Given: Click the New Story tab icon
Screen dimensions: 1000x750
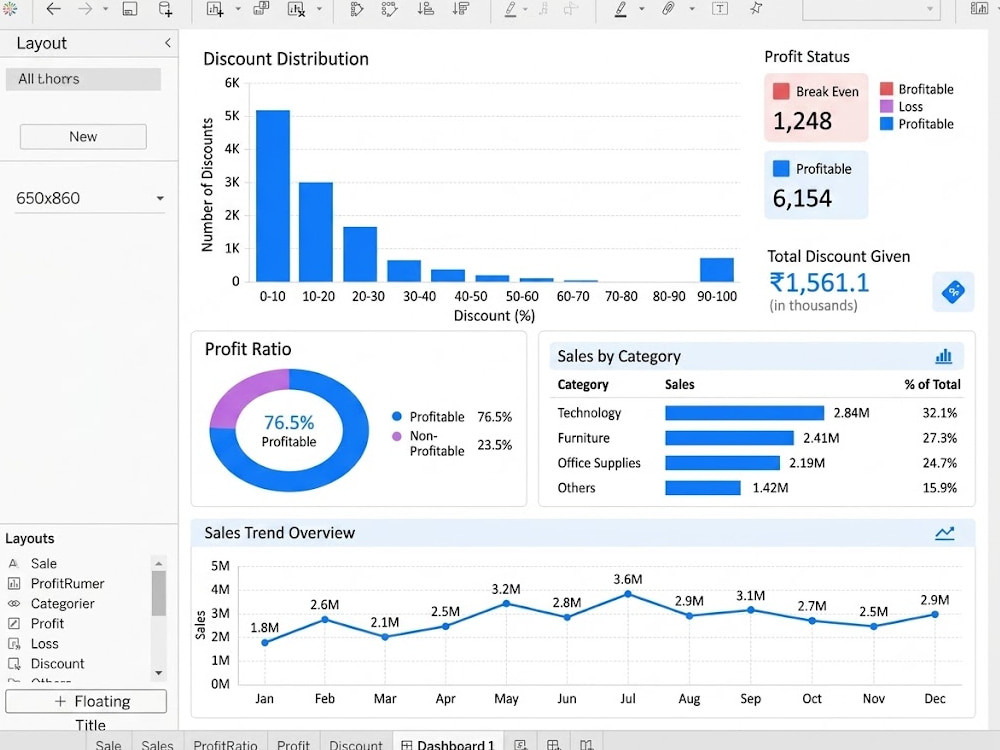Looking at the screenshot, I should point(586,744).
